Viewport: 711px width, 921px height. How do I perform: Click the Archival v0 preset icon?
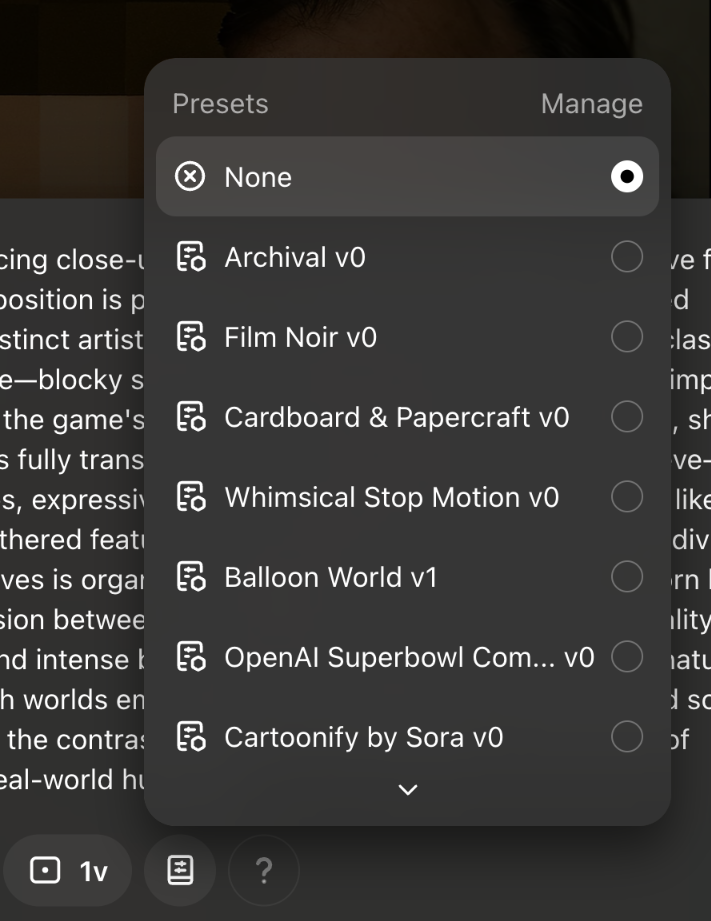[x=191, y=257]
